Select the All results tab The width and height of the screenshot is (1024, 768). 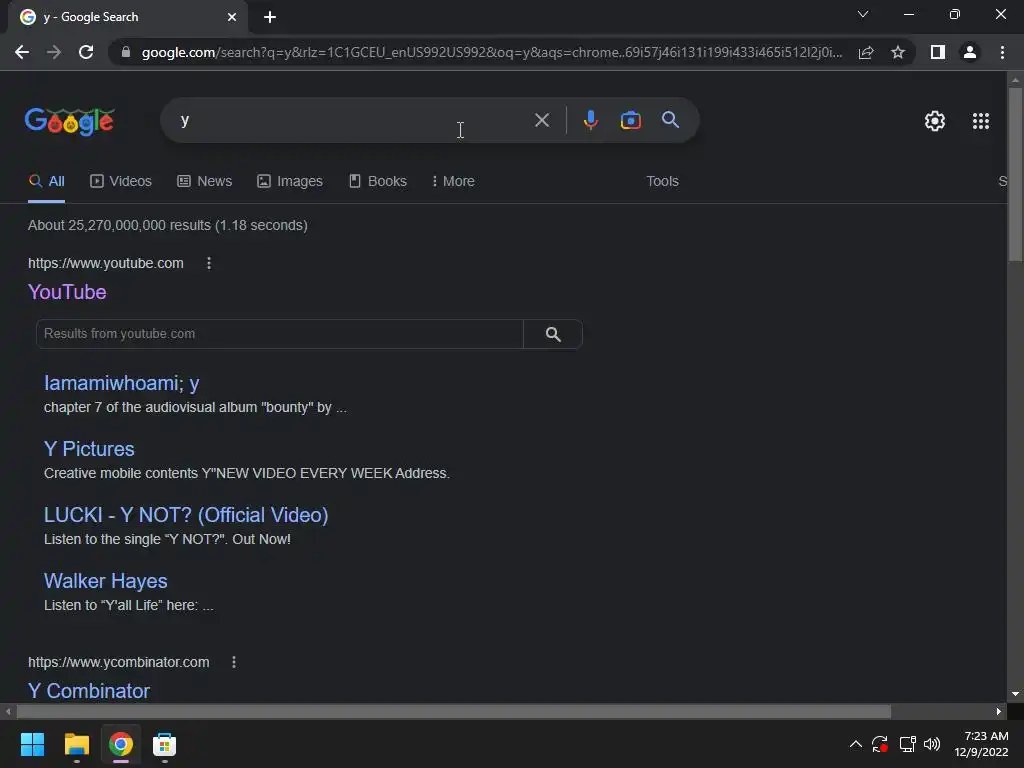coord(46,182)
